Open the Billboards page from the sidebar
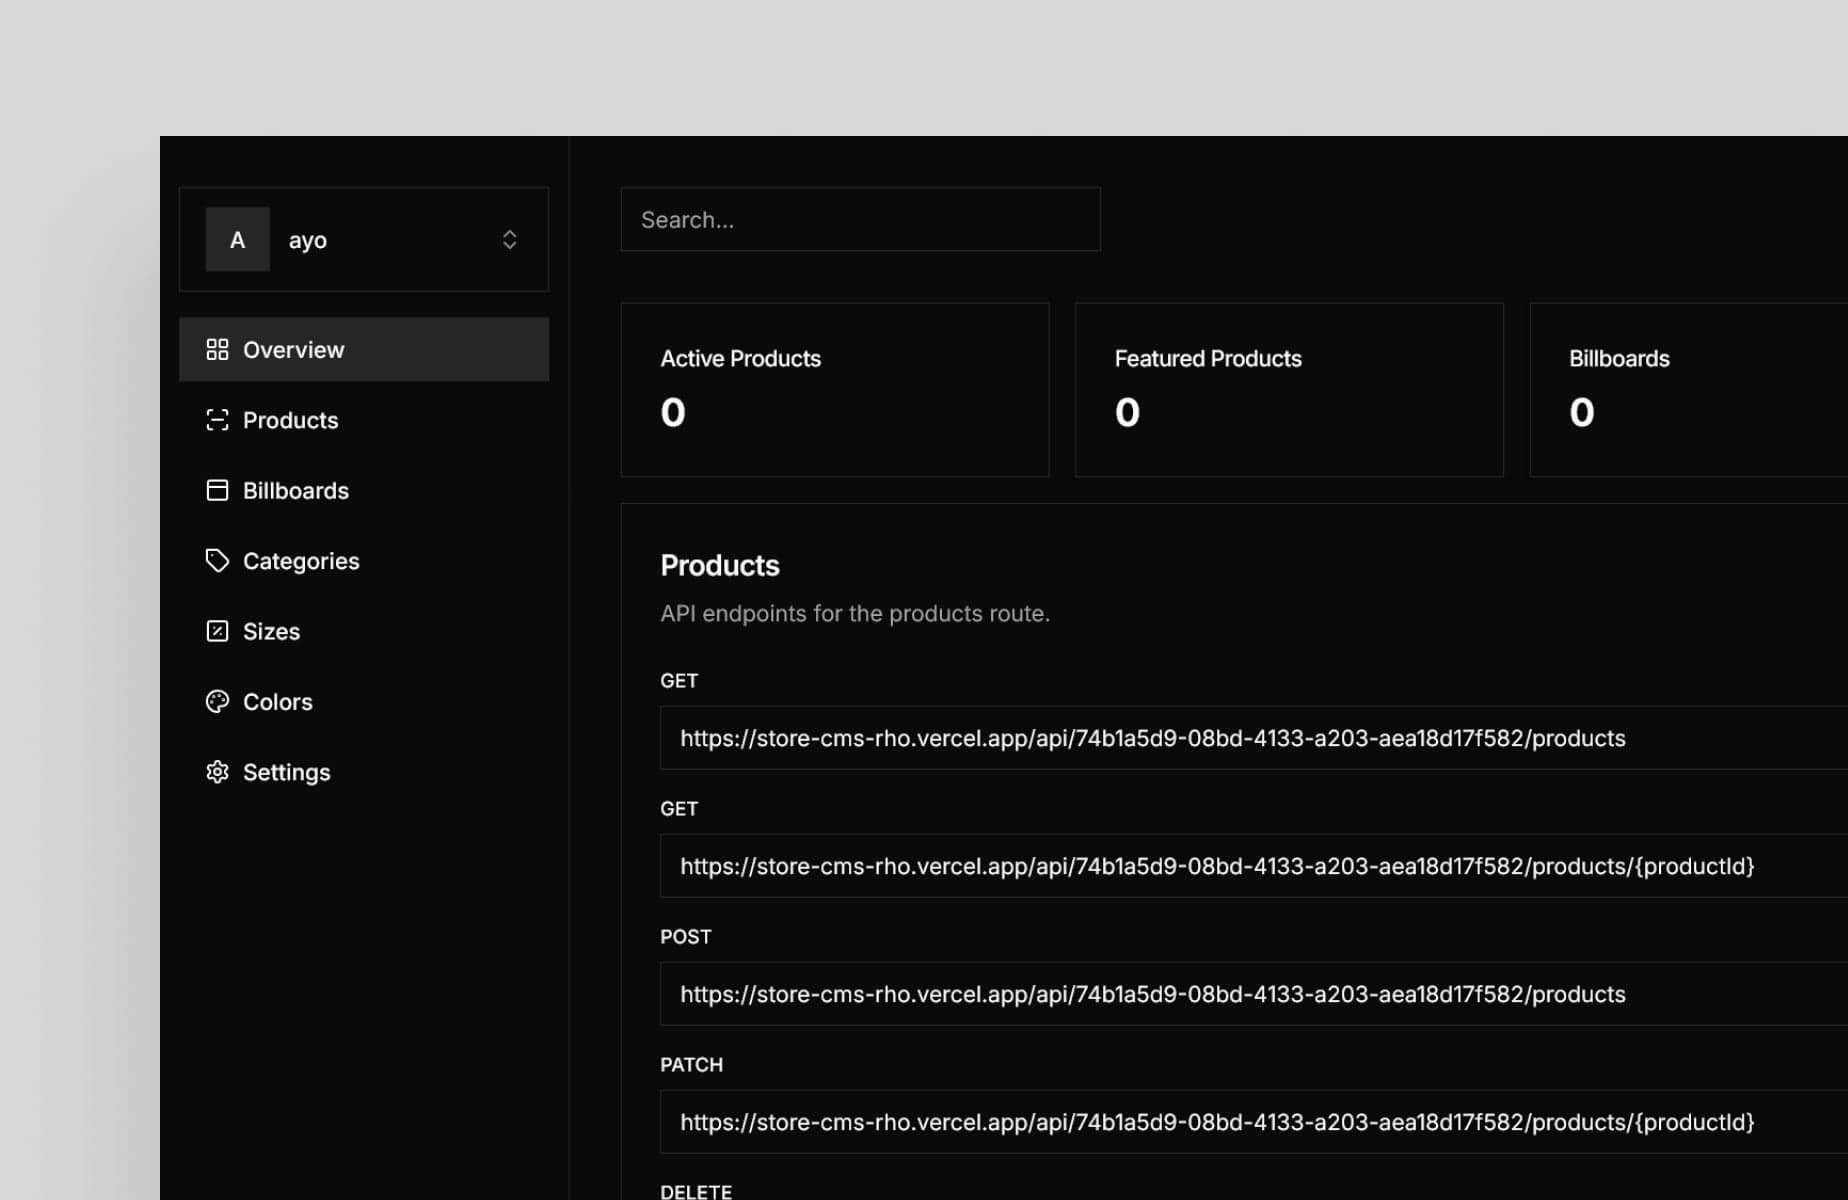 pyautogui.click(x=295, y=490)
